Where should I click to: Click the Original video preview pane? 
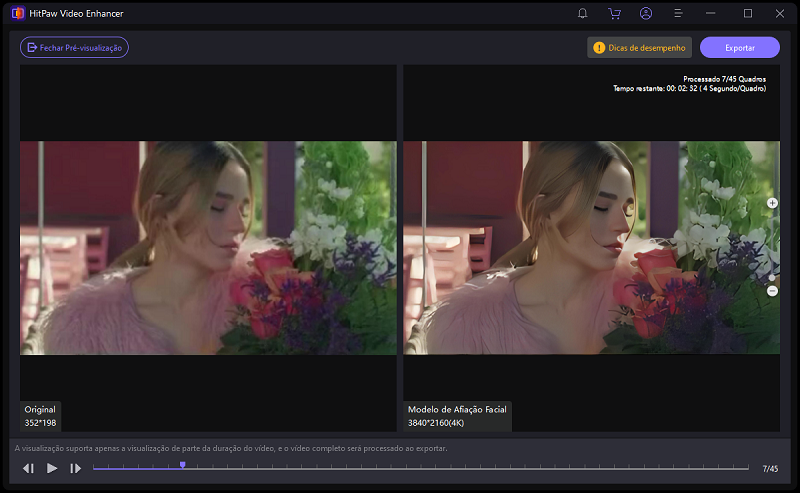point(208,247)
